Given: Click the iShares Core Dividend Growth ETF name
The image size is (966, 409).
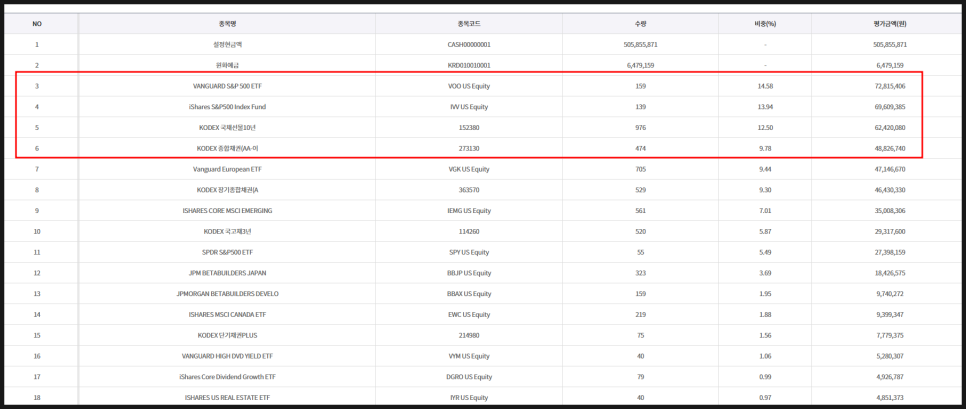Looking at the screenshot, I should (x=227, y=377).
